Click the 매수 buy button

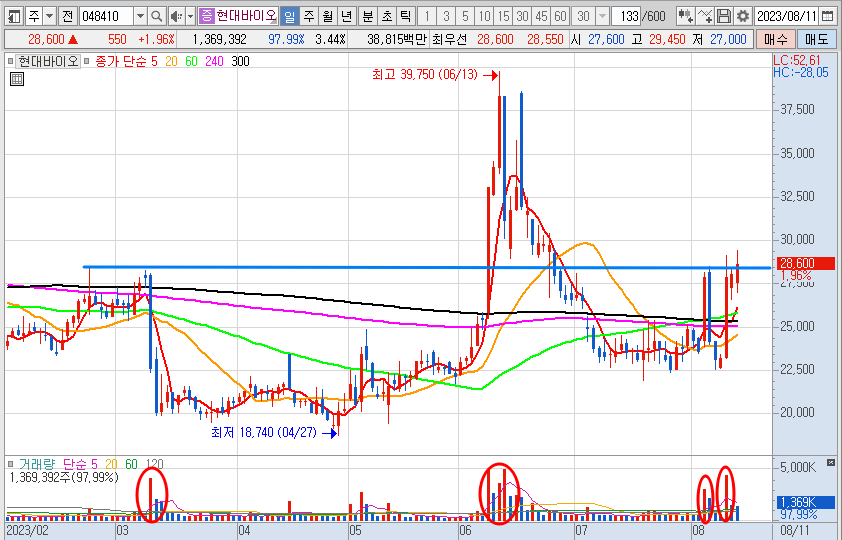click(x=775, y=39)
